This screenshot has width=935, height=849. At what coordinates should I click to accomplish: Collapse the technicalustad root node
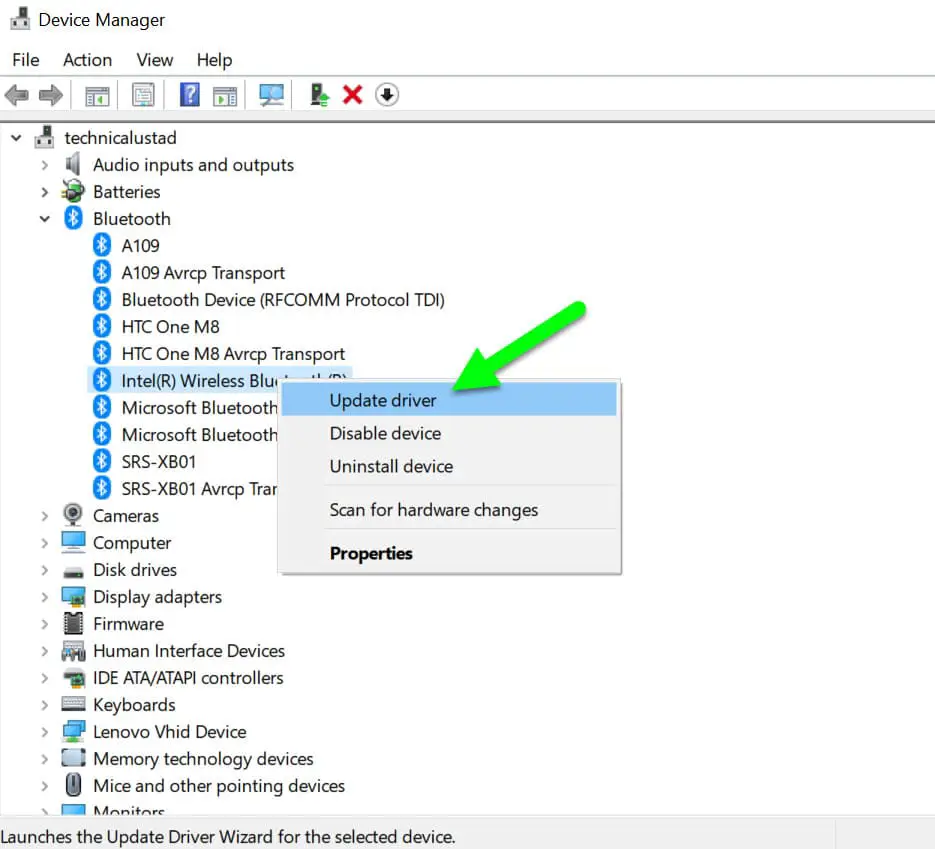[16, 138]
